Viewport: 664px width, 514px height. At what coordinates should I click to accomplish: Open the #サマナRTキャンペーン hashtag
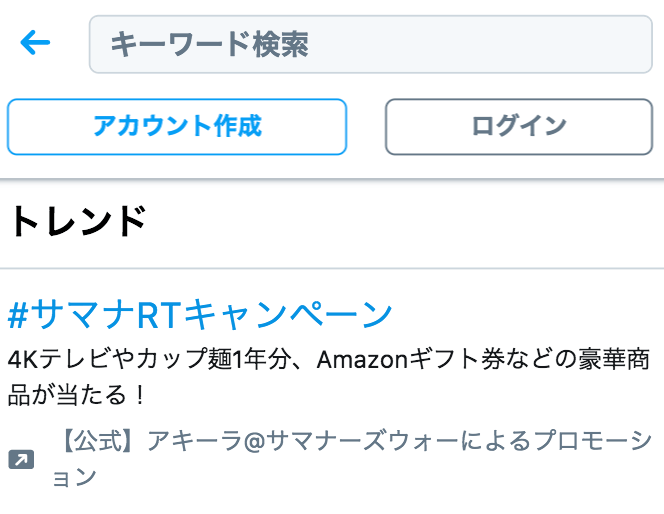pos(200,315)
